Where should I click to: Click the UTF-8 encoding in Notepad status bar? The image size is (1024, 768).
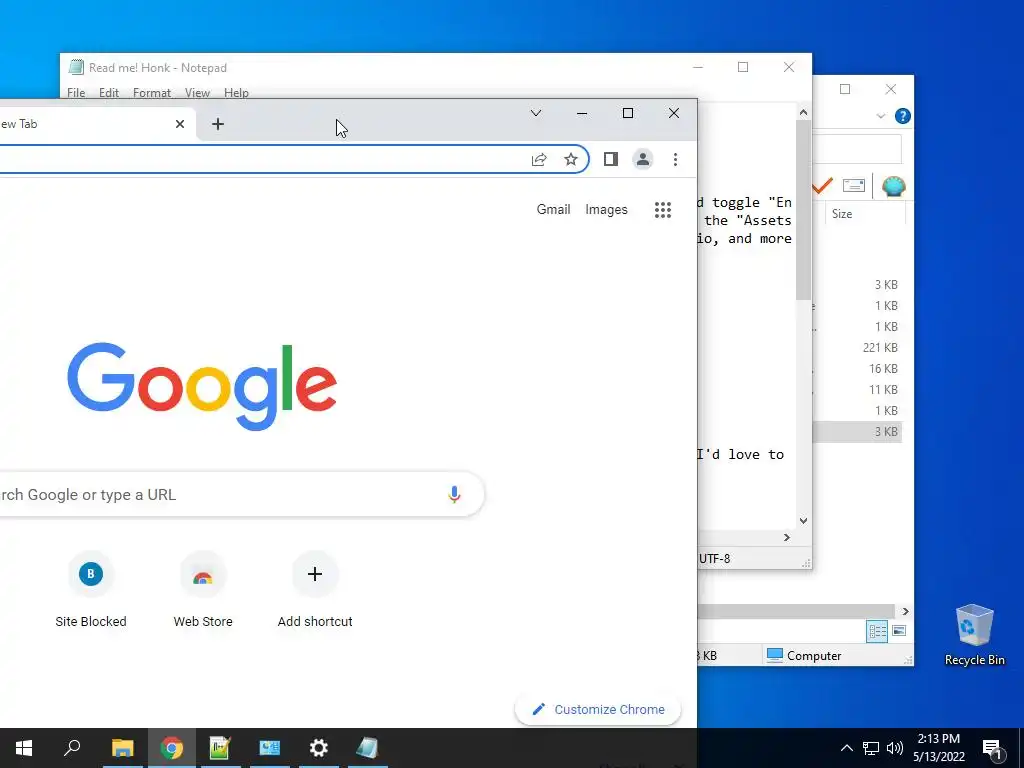(714, 559)
